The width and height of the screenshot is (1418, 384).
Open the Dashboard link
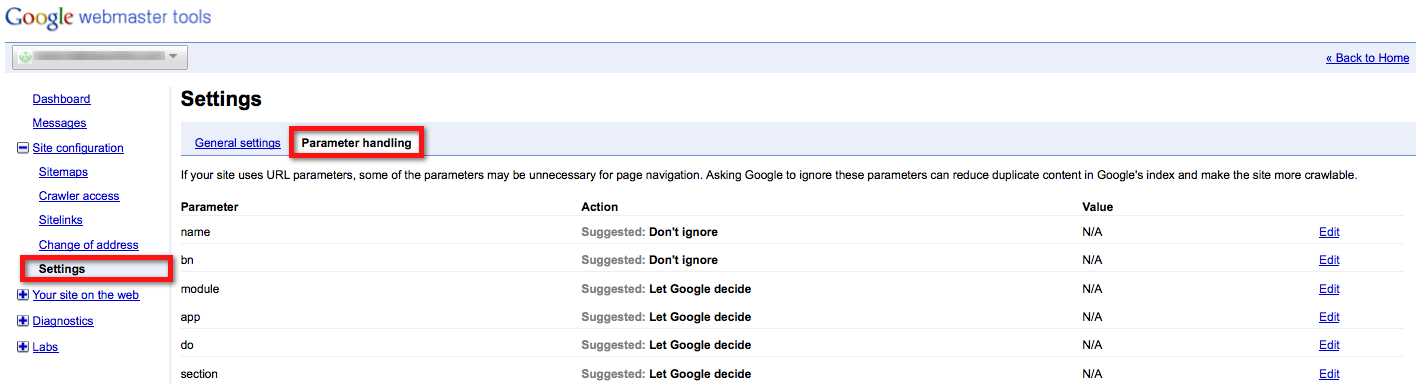pos(61,99)
